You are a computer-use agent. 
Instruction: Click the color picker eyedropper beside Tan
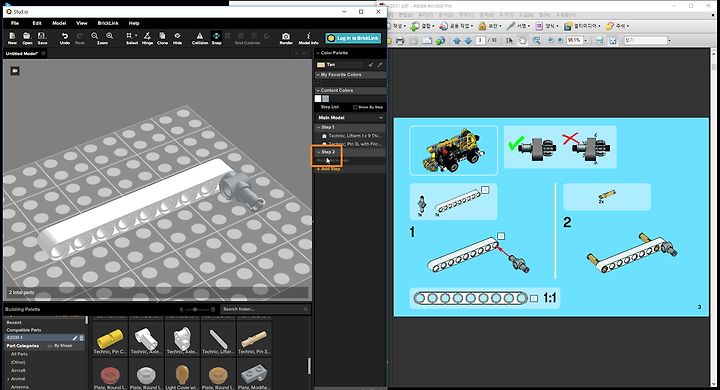[380, 65]
